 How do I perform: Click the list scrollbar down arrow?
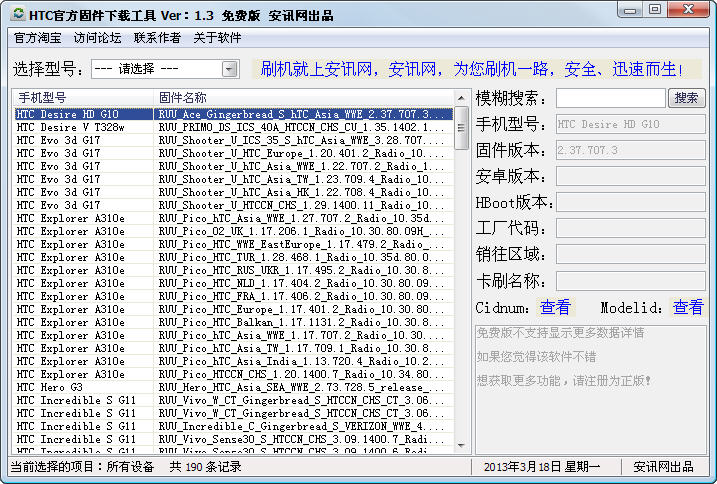[461, 445]
